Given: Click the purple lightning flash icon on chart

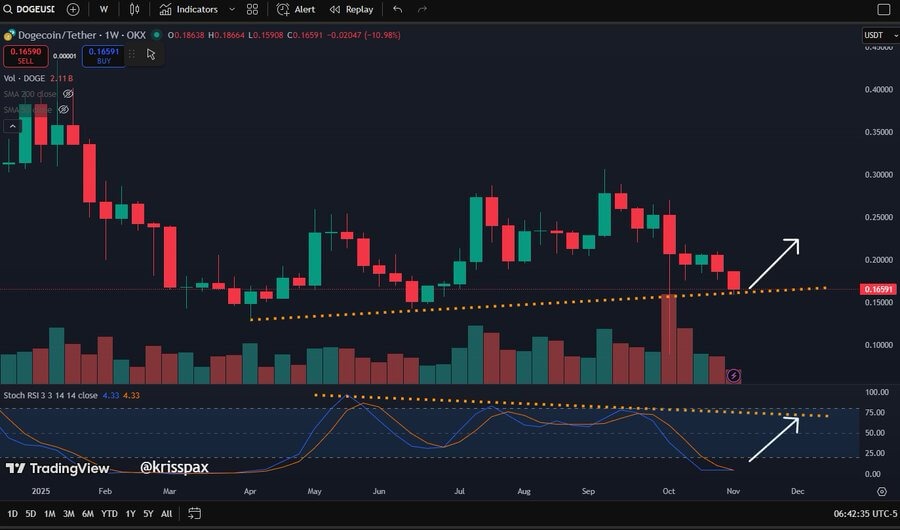Looking at the screenshot, I should click(x=735, y=375).
